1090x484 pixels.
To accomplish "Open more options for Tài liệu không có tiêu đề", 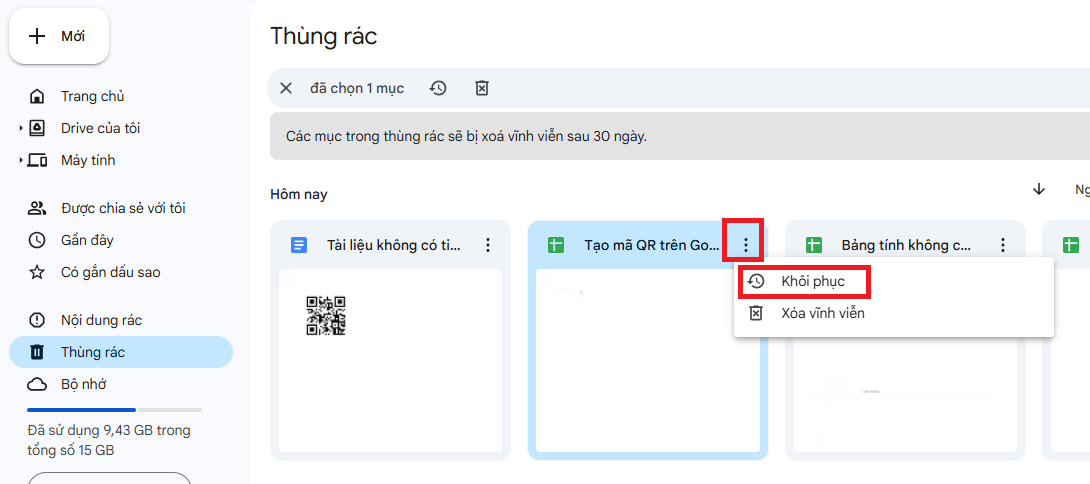I will point(487,245).
